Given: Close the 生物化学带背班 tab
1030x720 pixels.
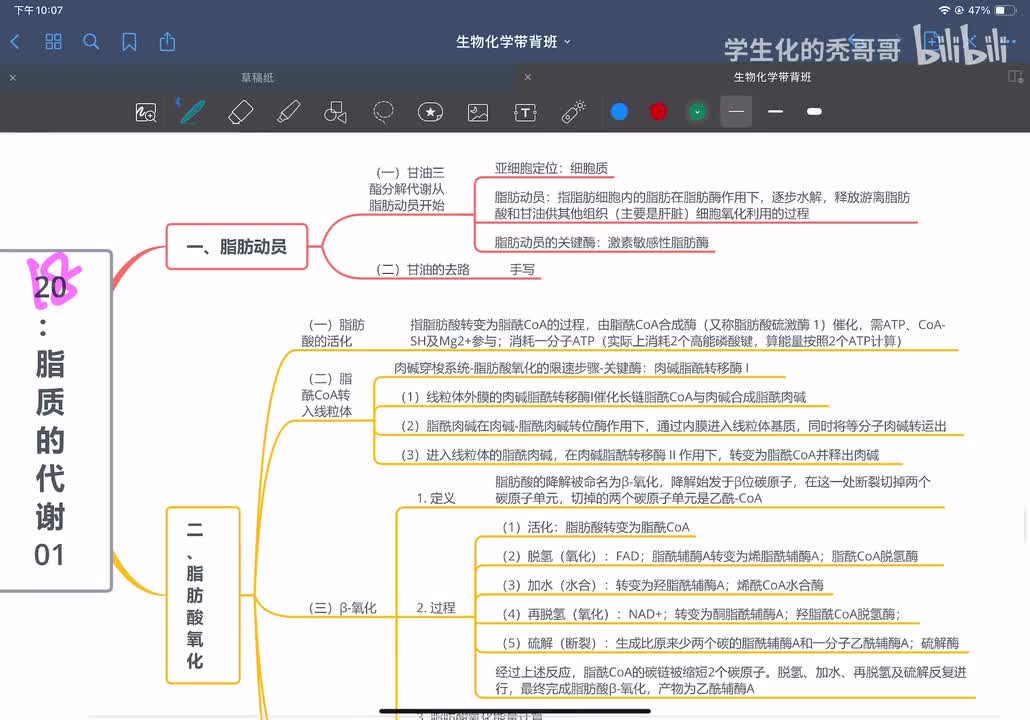Looking at the screenshot, I should coord(527,77).
